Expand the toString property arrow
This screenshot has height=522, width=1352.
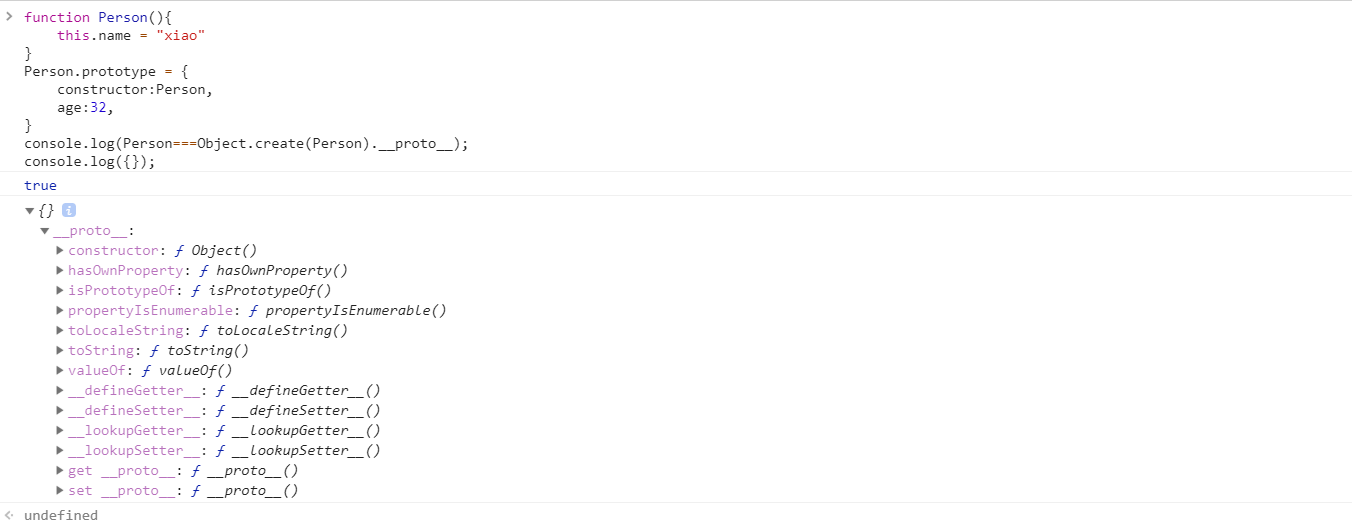(x=60, y=351)
